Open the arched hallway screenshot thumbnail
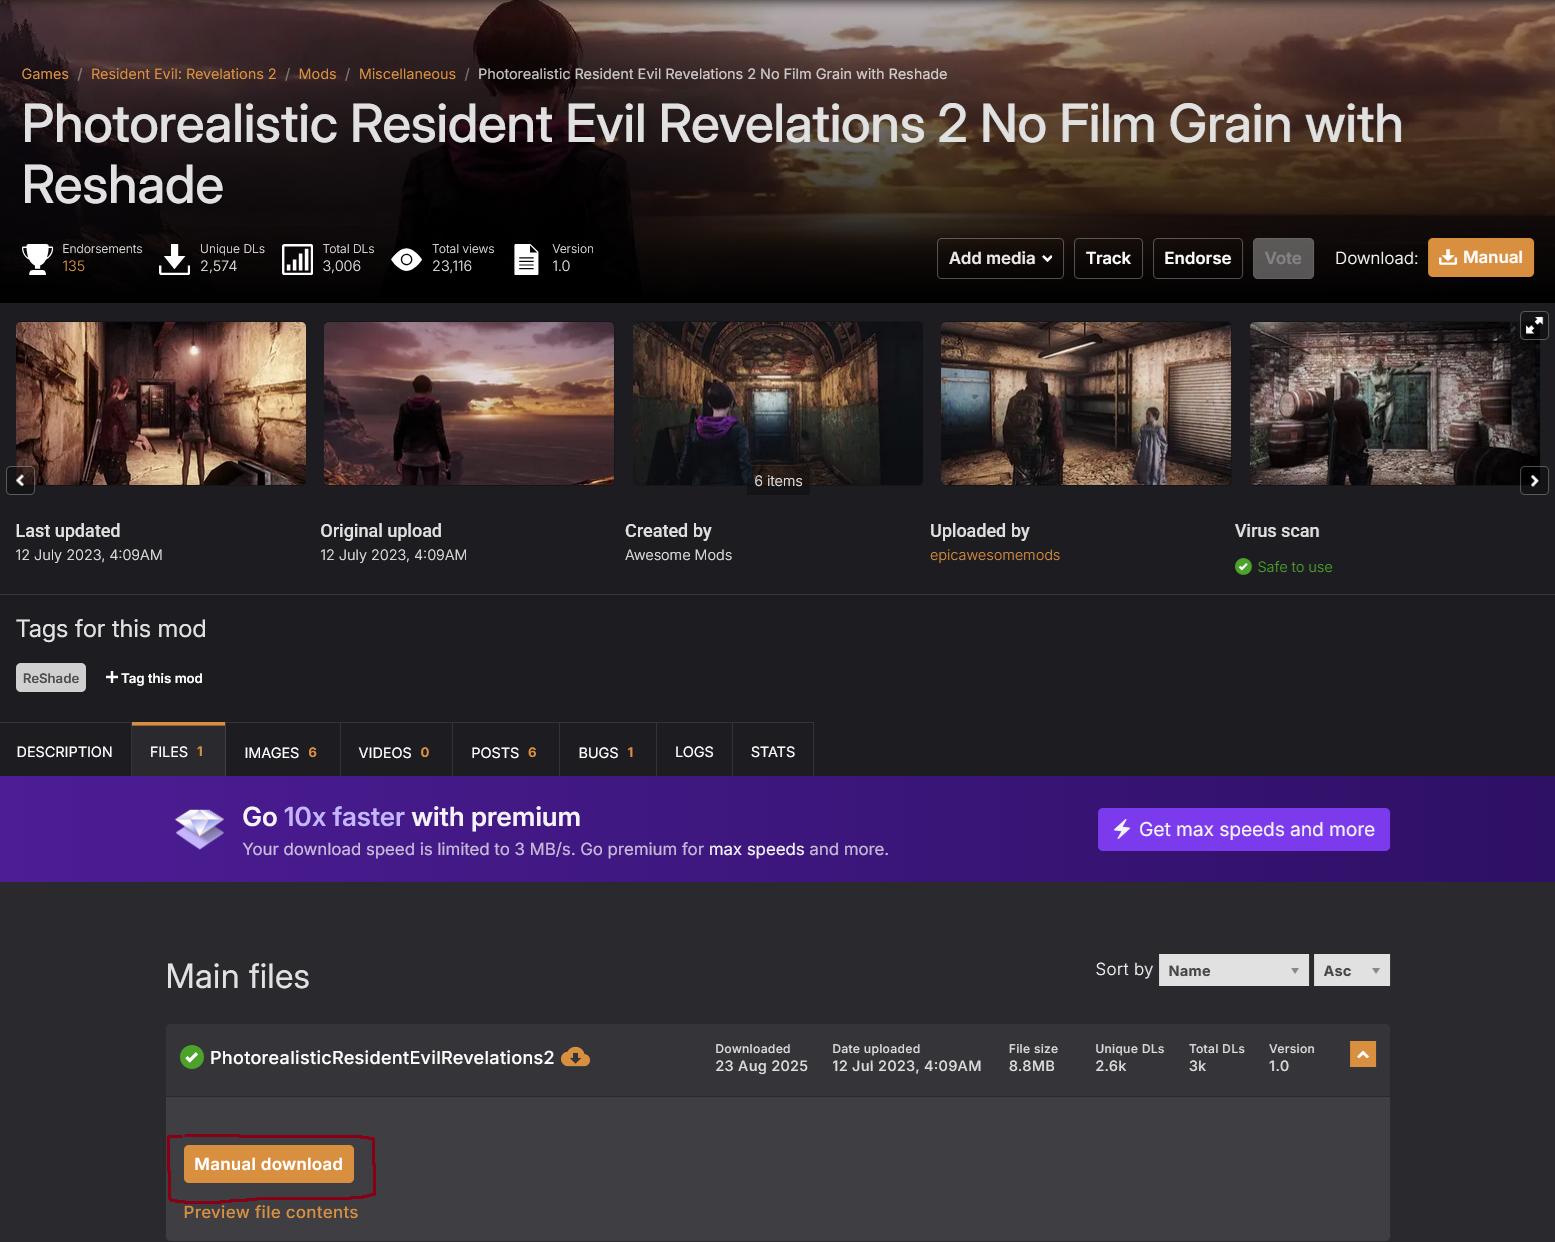The image size is (1555, 1242). click(x=778, y=403)
